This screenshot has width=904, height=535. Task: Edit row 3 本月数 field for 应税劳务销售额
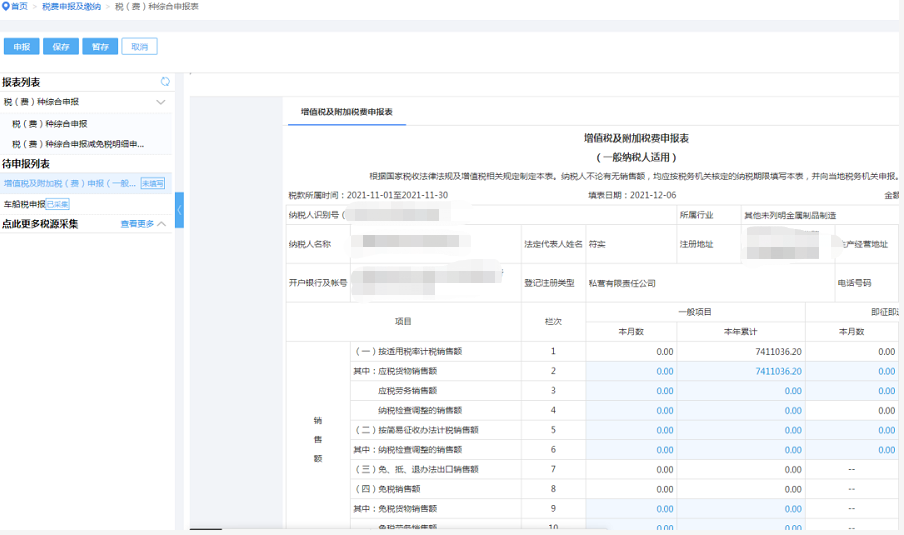click(631, 391)
